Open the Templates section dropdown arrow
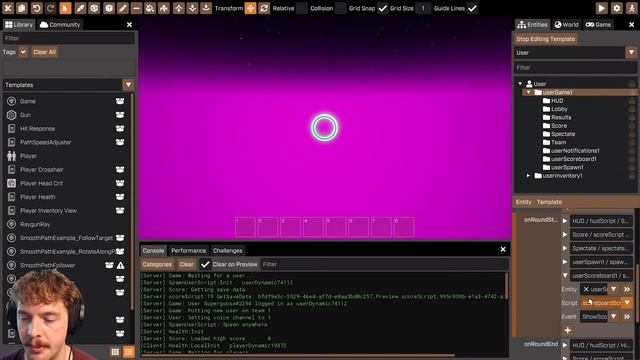Screen dimensions: 640x360 [x=128, y=85]
